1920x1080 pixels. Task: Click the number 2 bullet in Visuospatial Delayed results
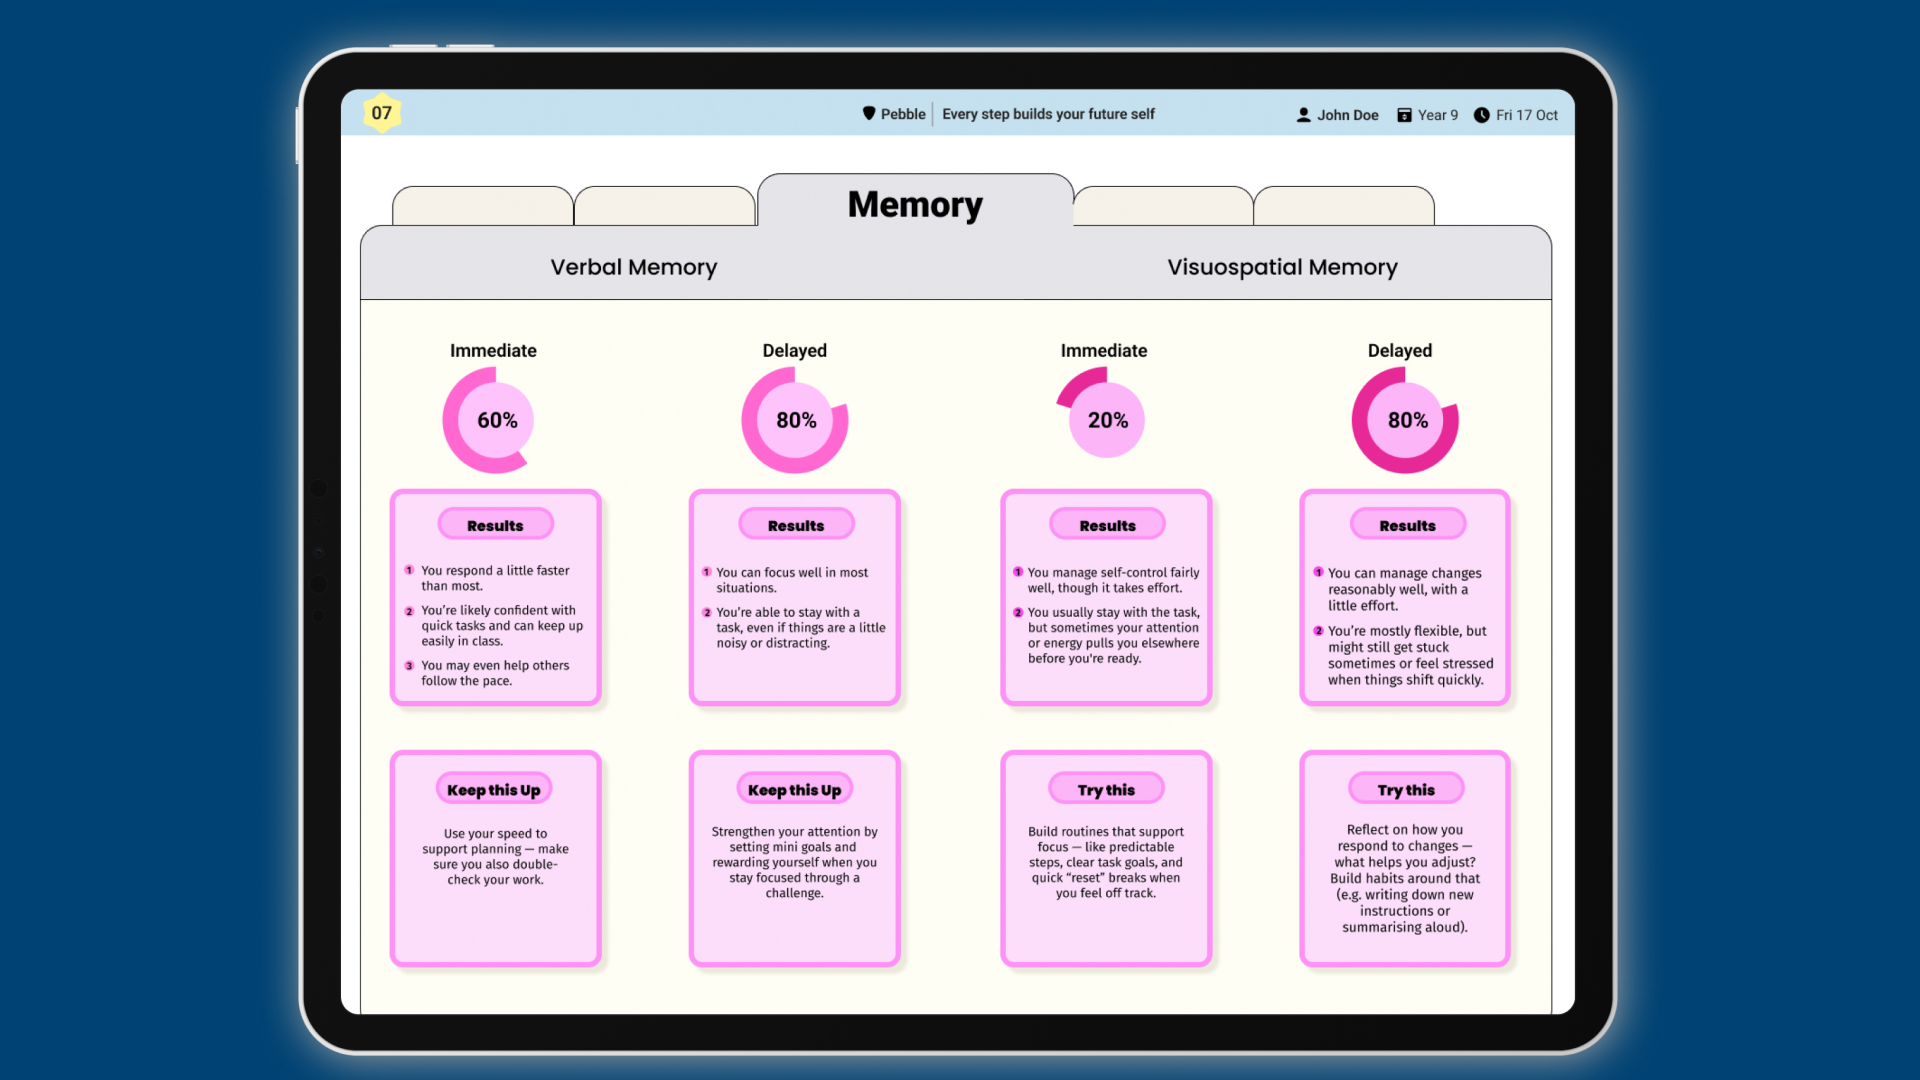(1318, 631)
